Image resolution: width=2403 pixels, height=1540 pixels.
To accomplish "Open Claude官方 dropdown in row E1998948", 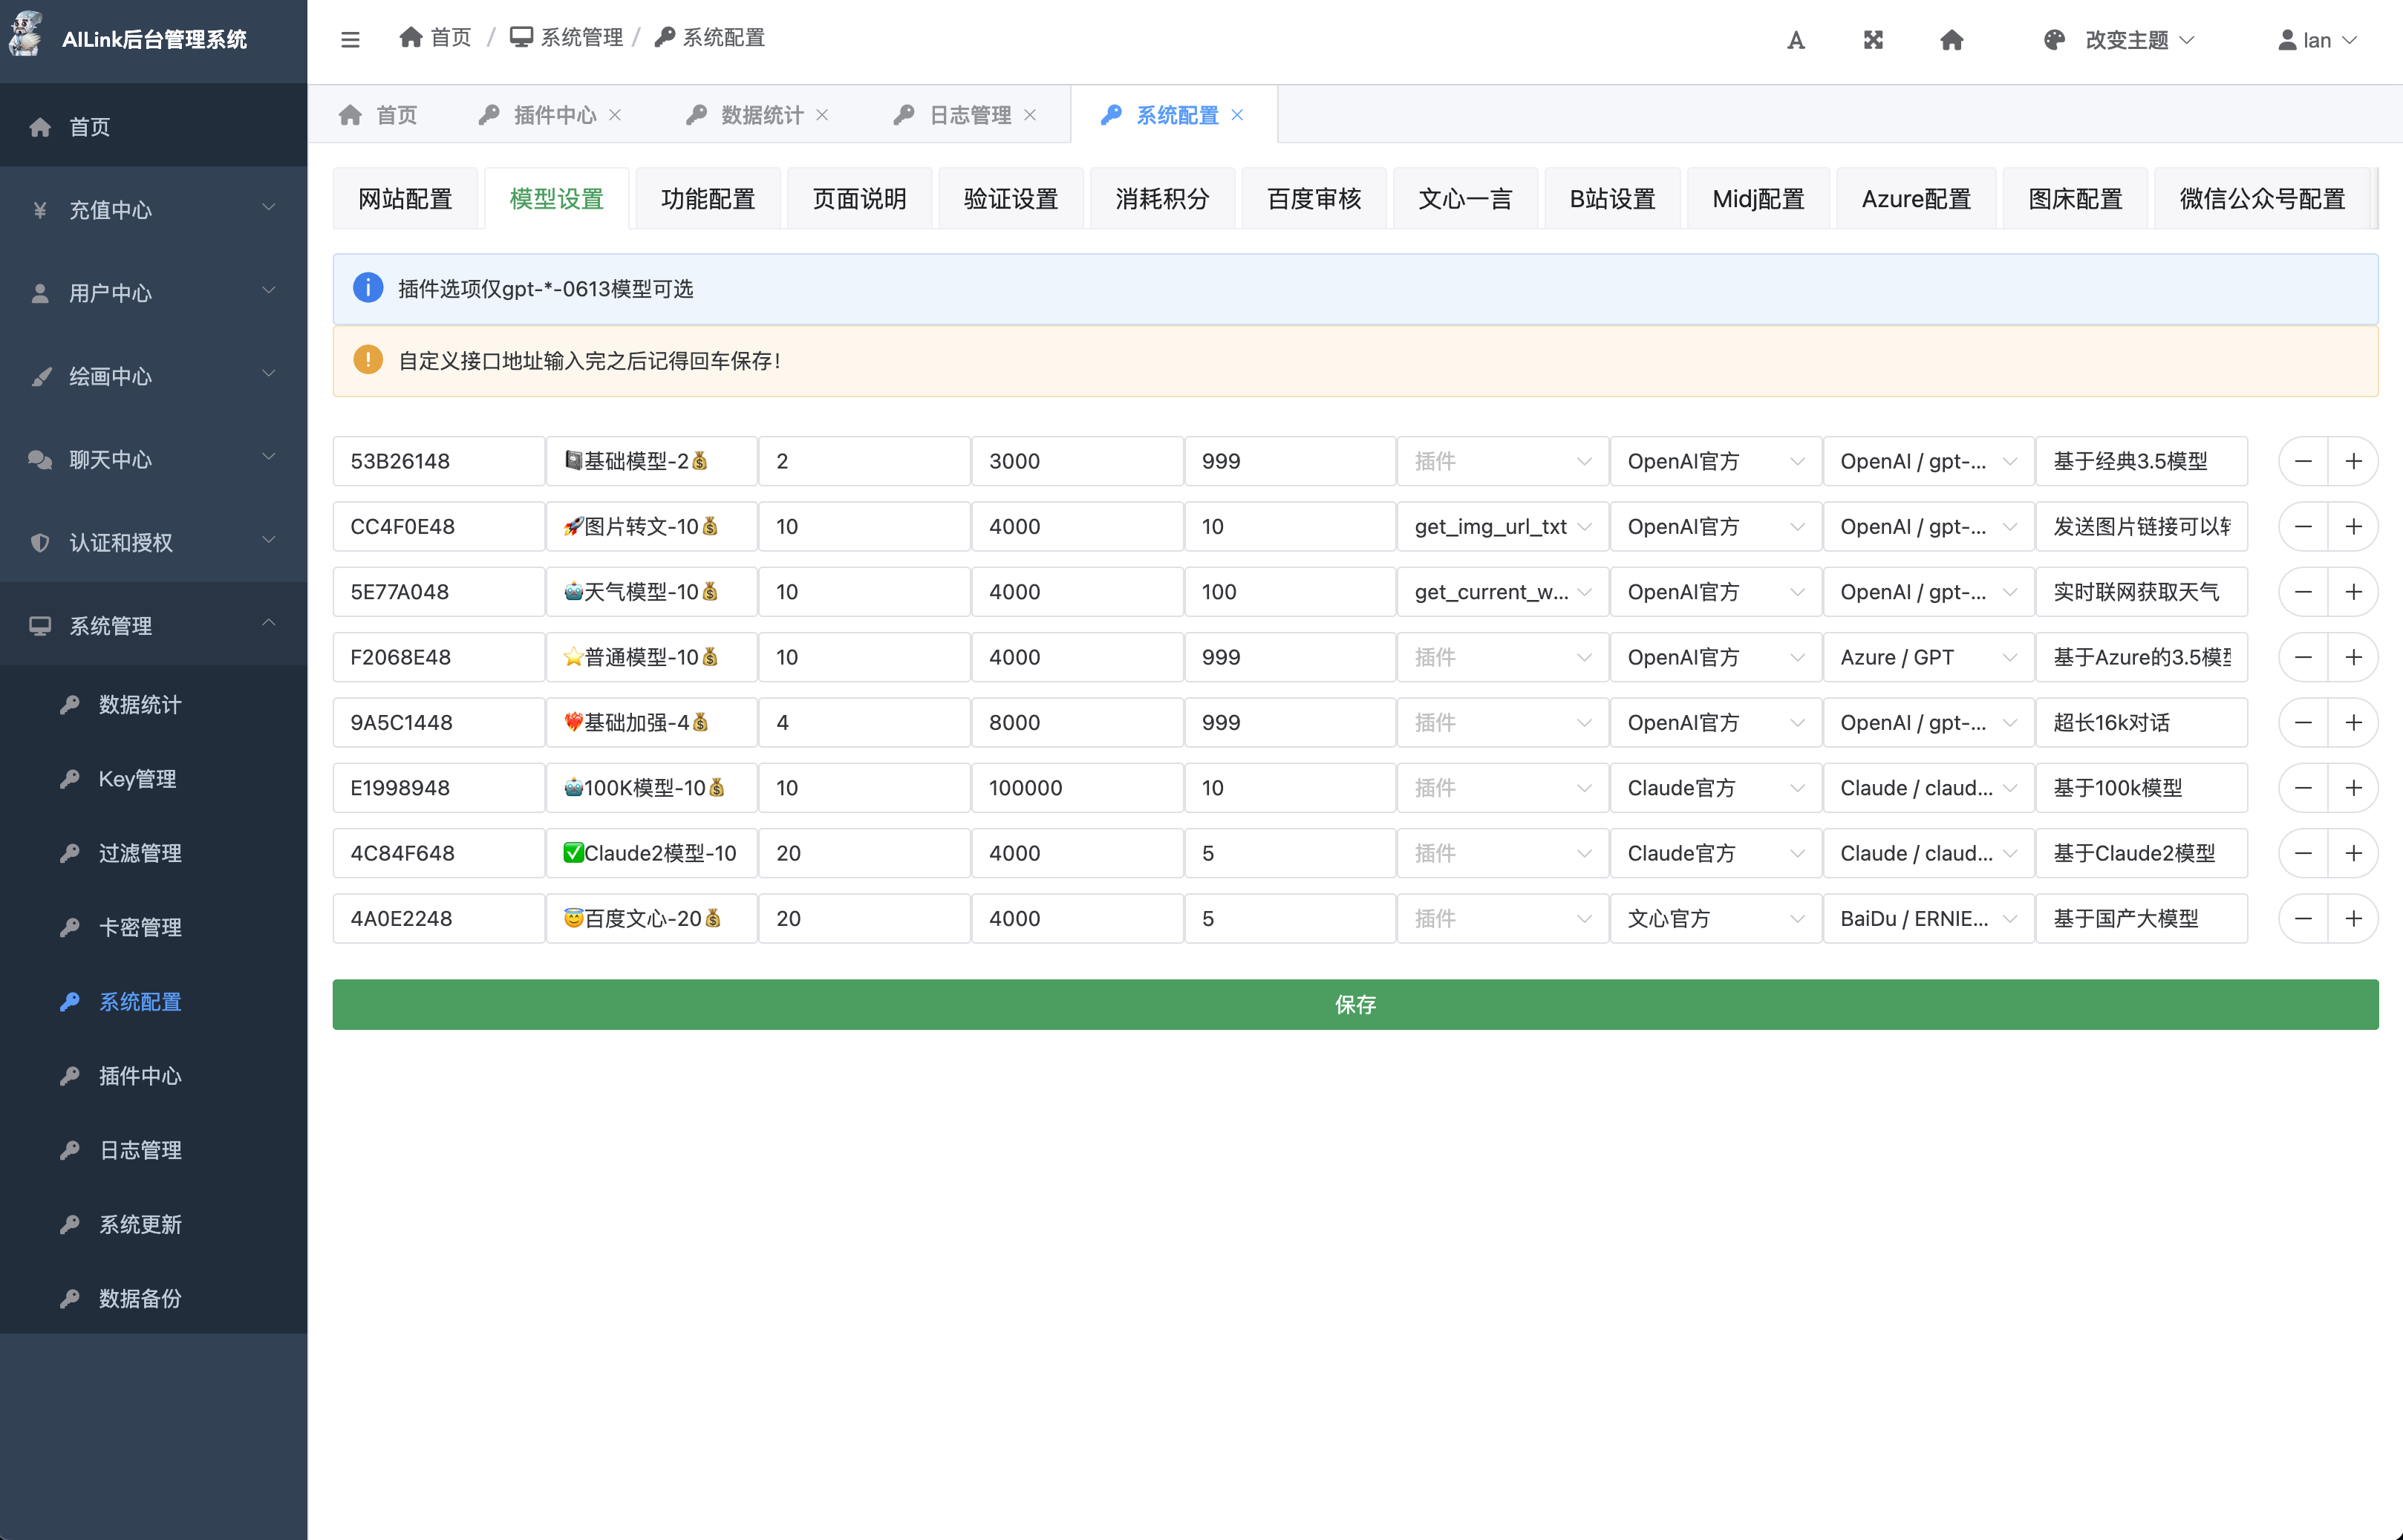I will (x=1716, y=788).
